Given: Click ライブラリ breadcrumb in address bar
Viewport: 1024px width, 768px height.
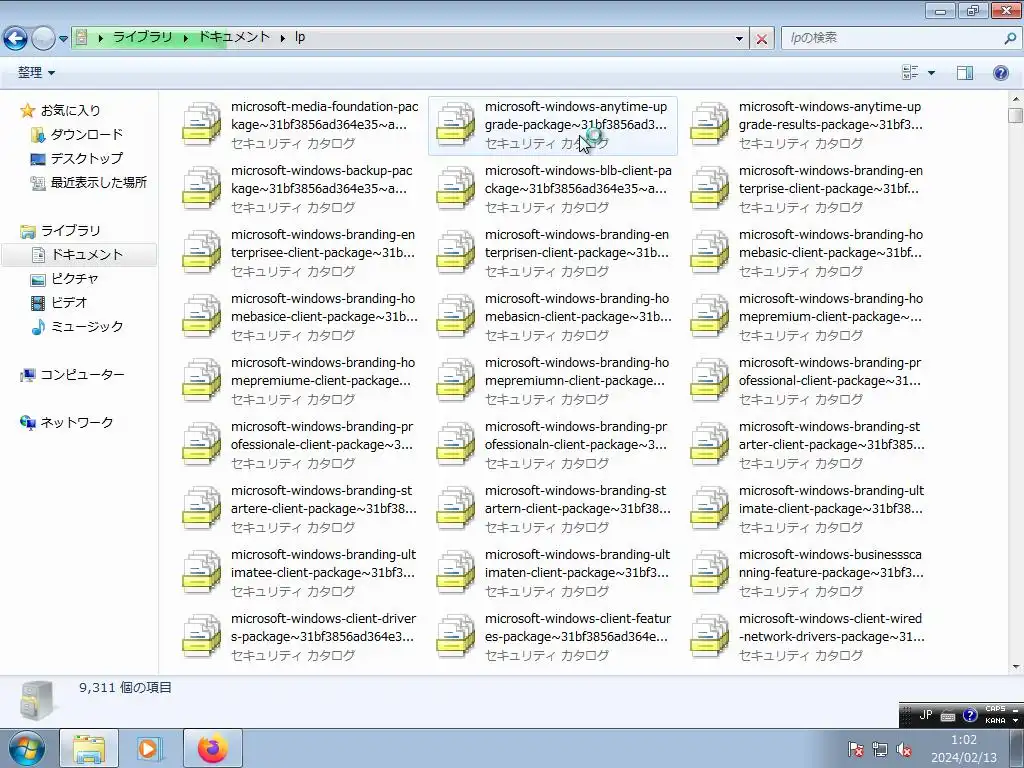Looking at the screenshot, I should 142,37.
